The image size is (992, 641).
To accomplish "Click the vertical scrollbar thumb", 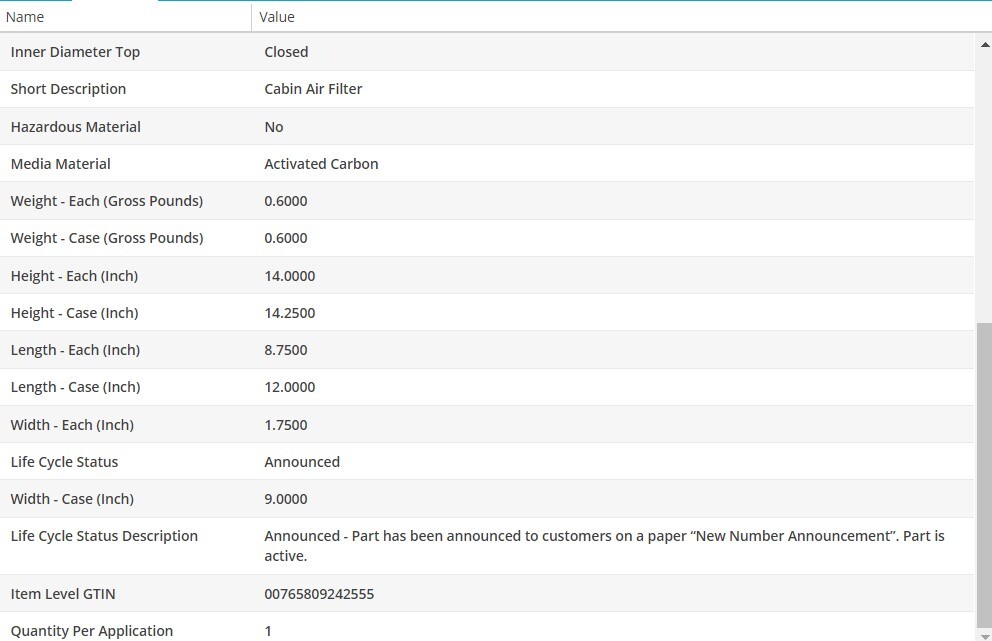I will pyautogui.click(x=984, y=476).
